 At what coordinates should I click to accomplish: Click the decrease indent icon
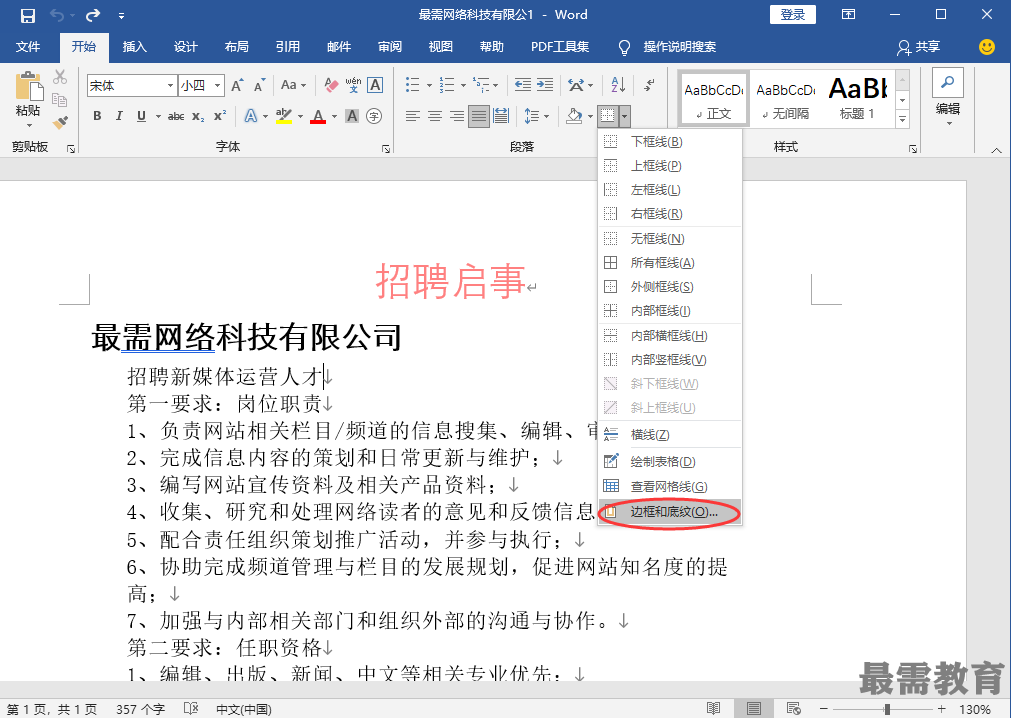coord(523,84)
